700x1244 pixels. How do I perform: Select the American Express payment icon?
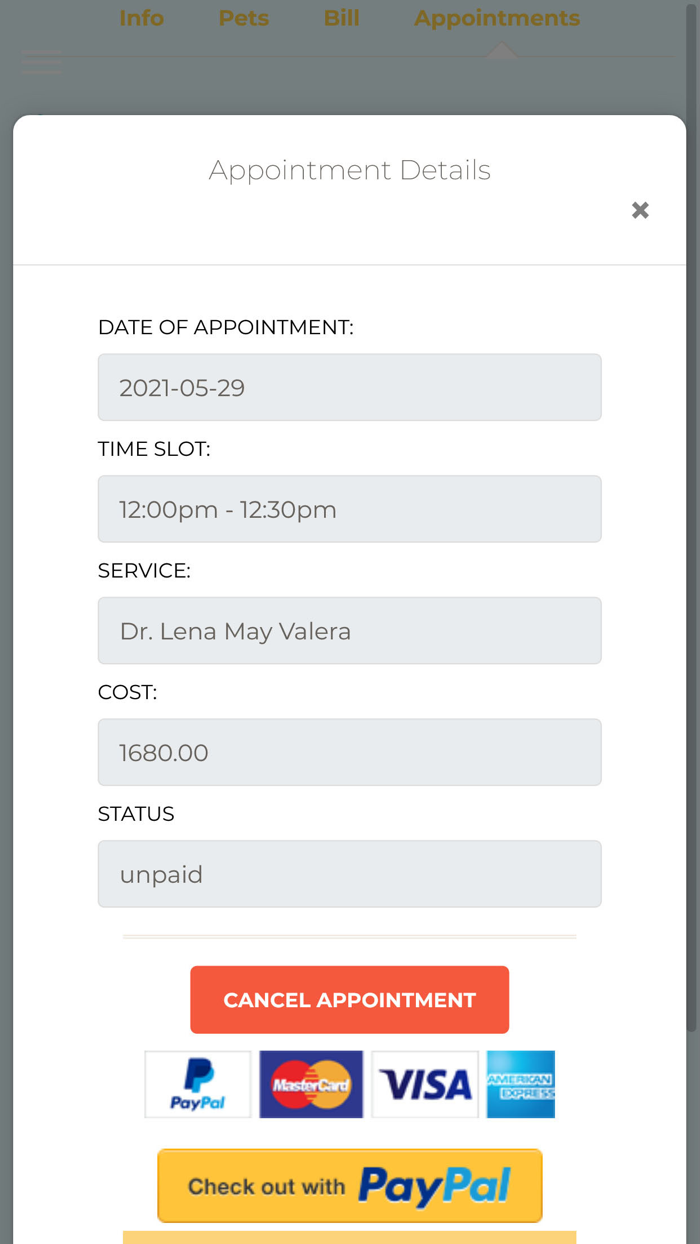pos(520,1084)
